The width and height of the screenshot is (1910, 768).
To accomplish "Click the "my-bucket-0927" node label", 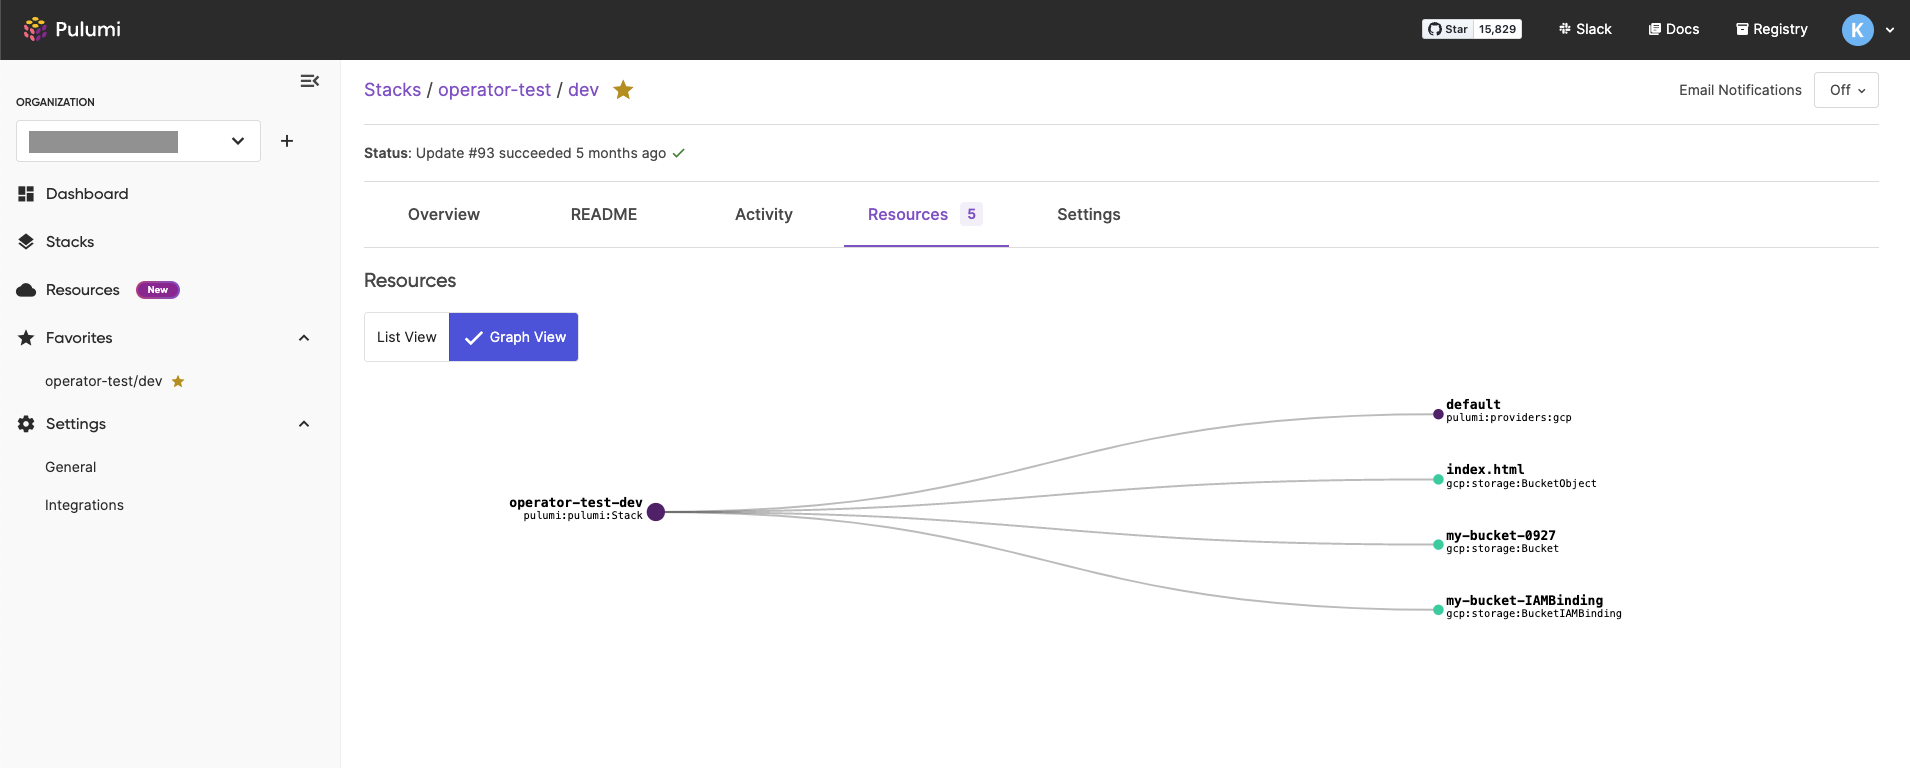I will (x=1501, y=535).
